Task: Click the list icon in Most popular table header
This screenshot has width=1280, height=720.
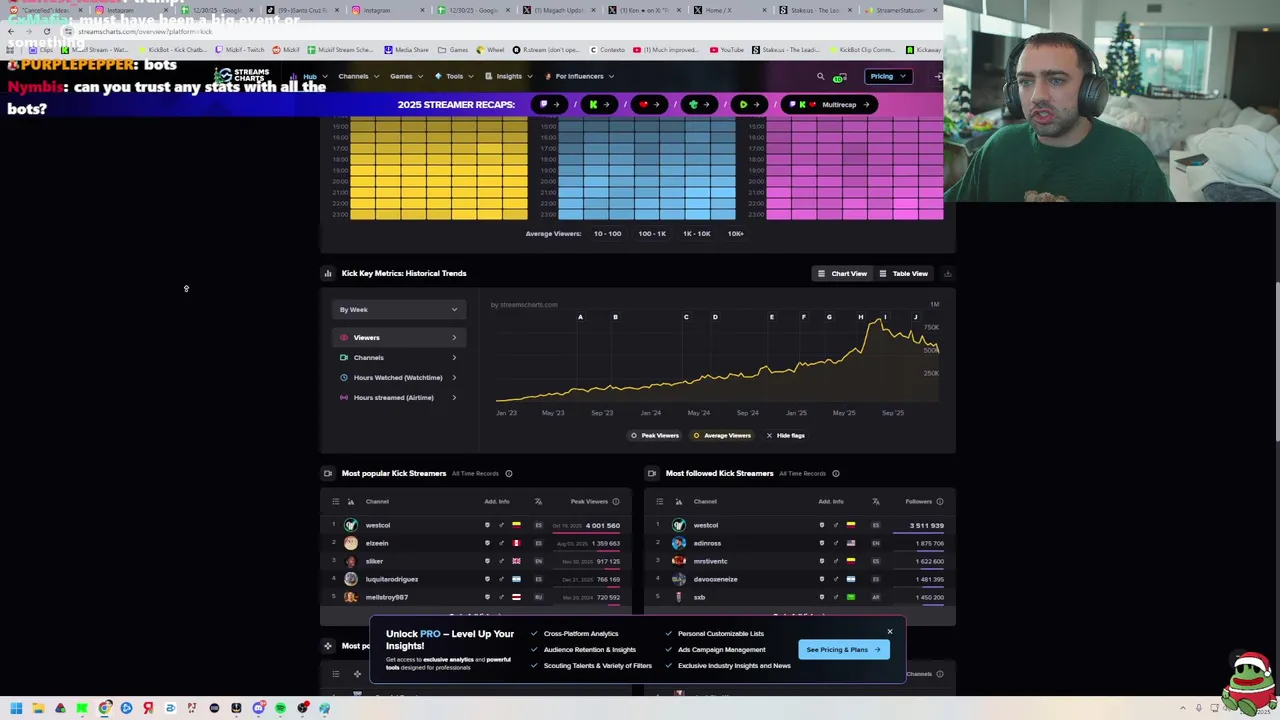Action: tap(335, 501)
